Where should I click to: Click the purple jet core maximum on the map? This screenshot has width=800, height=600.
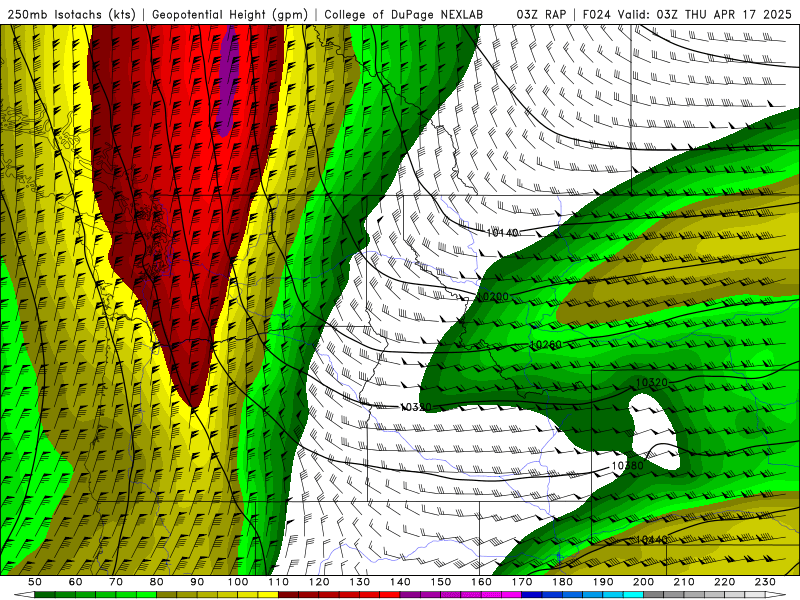(x=228, y=82)
